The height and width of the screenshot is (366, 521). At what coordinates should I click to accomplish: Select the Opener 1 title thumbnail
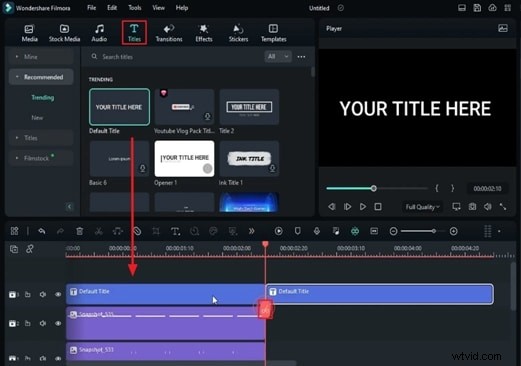pyautogui.click(x=184, y=159)
